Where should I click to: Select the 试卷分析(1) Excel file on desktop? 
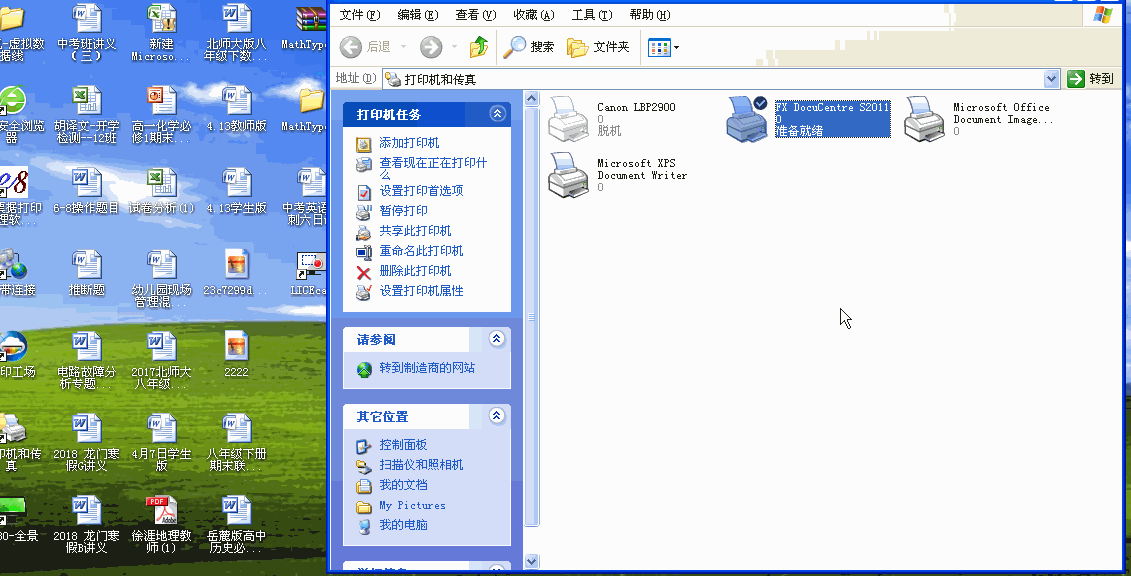(x=162, y=192)
